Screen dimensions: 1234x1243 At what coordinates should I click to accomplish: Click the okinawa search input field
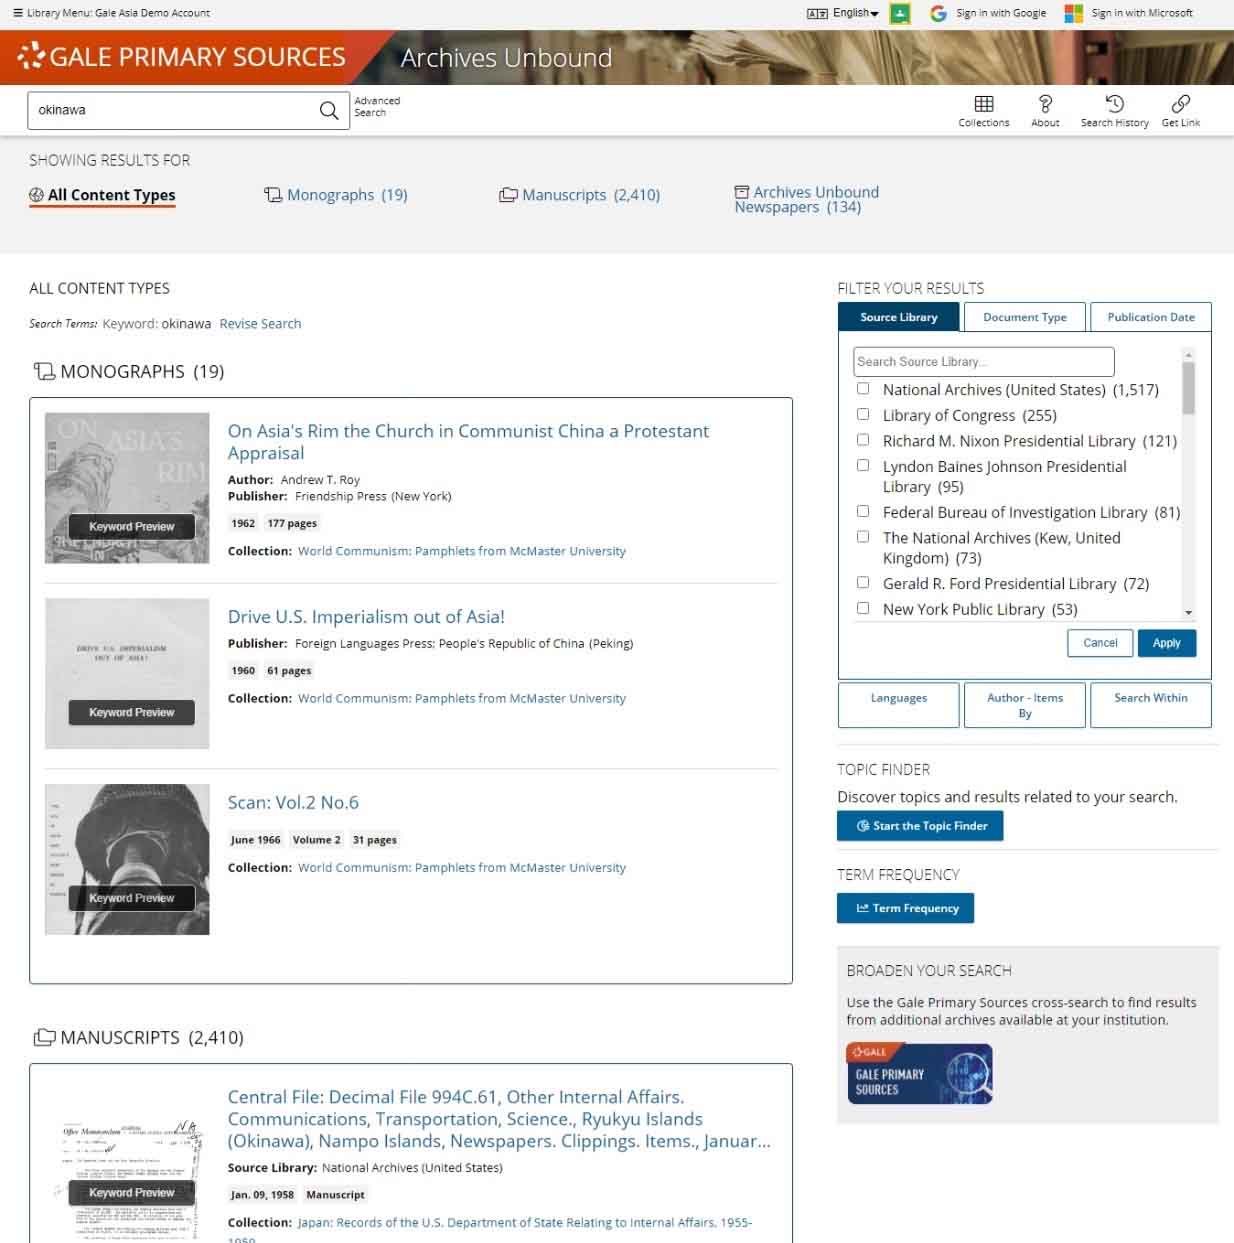click(173, 110)
